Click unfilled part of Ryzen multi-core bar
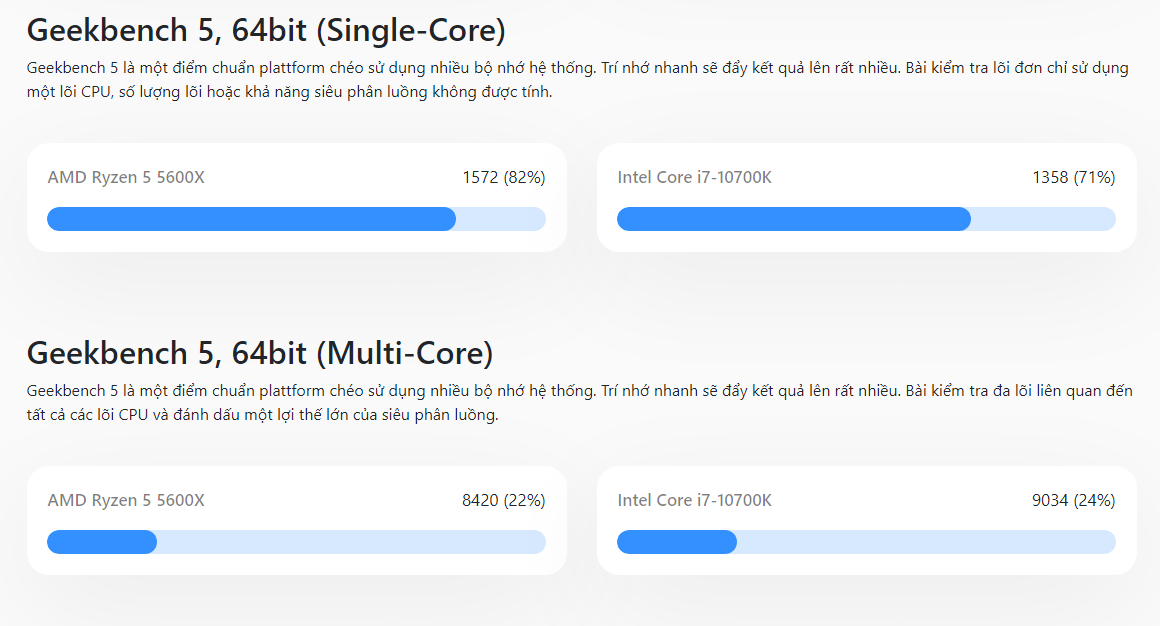The height and width of the screenshot is (626, 1160). pyautogui.click(x=351, y=542)
